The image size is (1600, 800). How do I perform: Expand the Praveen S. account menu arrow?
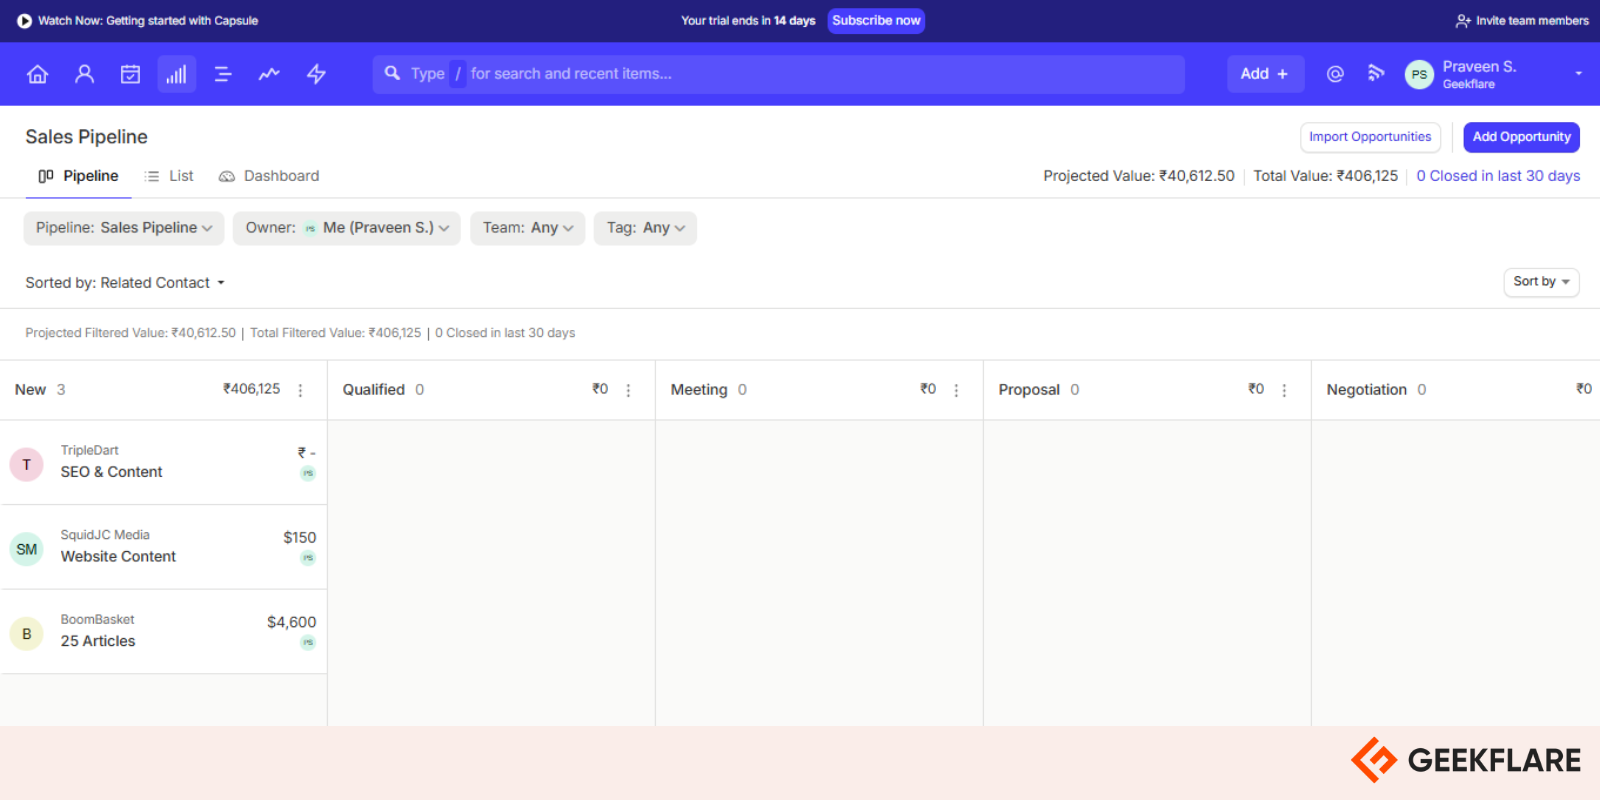1578,73
